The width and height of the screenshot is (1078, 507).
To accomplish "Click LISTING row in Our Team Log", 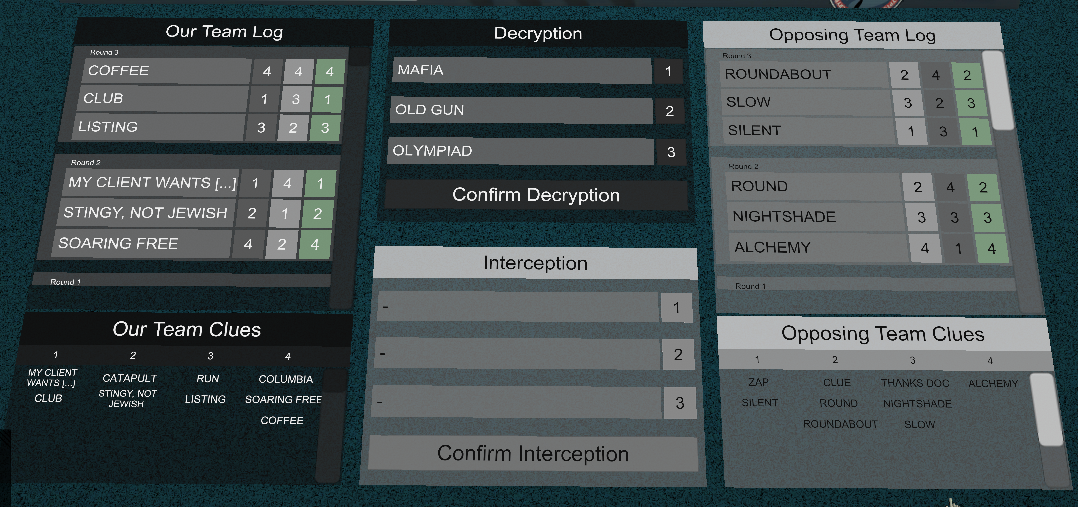I will point(160,127).
